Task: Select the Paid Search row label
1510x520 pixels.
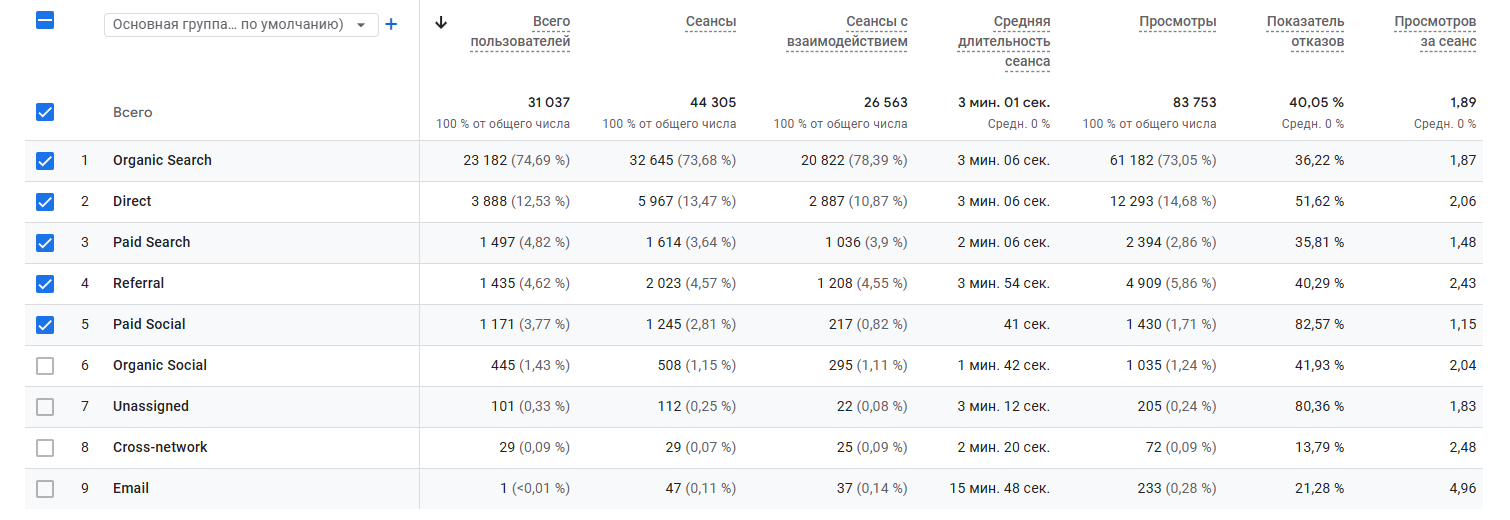Action: point(151,242)
